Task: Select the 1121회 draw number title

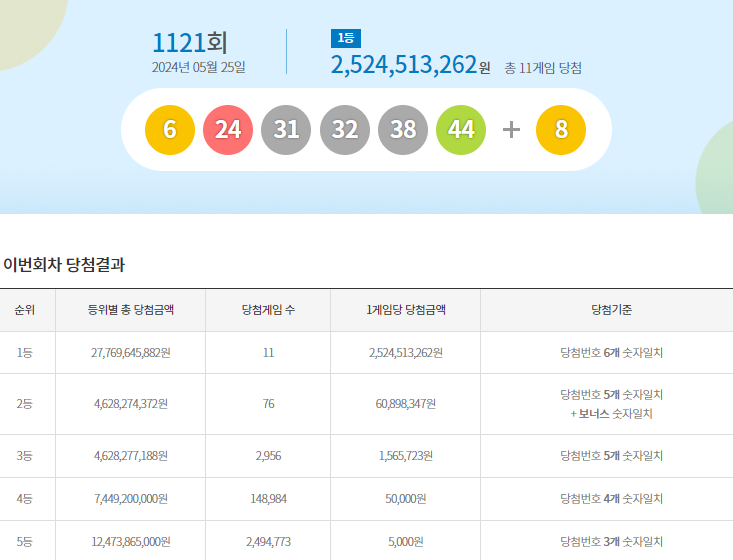Action: [x=190, y=43]
